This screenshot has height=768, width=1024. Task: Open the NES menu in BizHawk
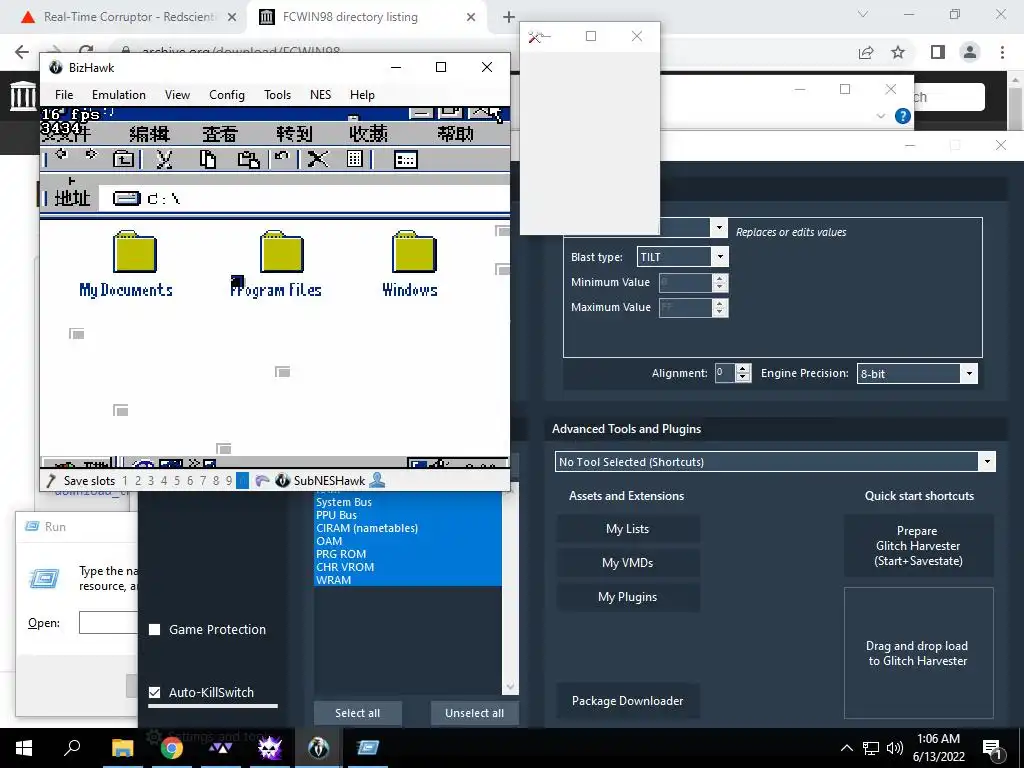(x=320, y=95)
